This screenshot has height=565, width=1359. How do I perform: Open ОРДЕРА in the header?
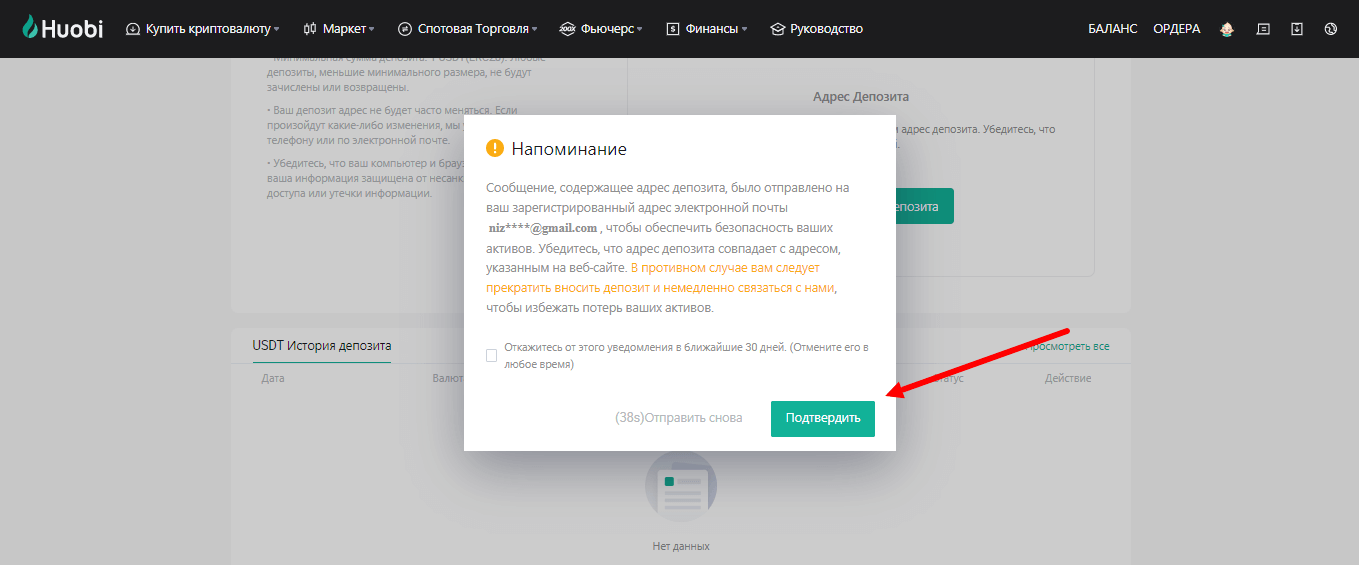[x=1176, y=29]
